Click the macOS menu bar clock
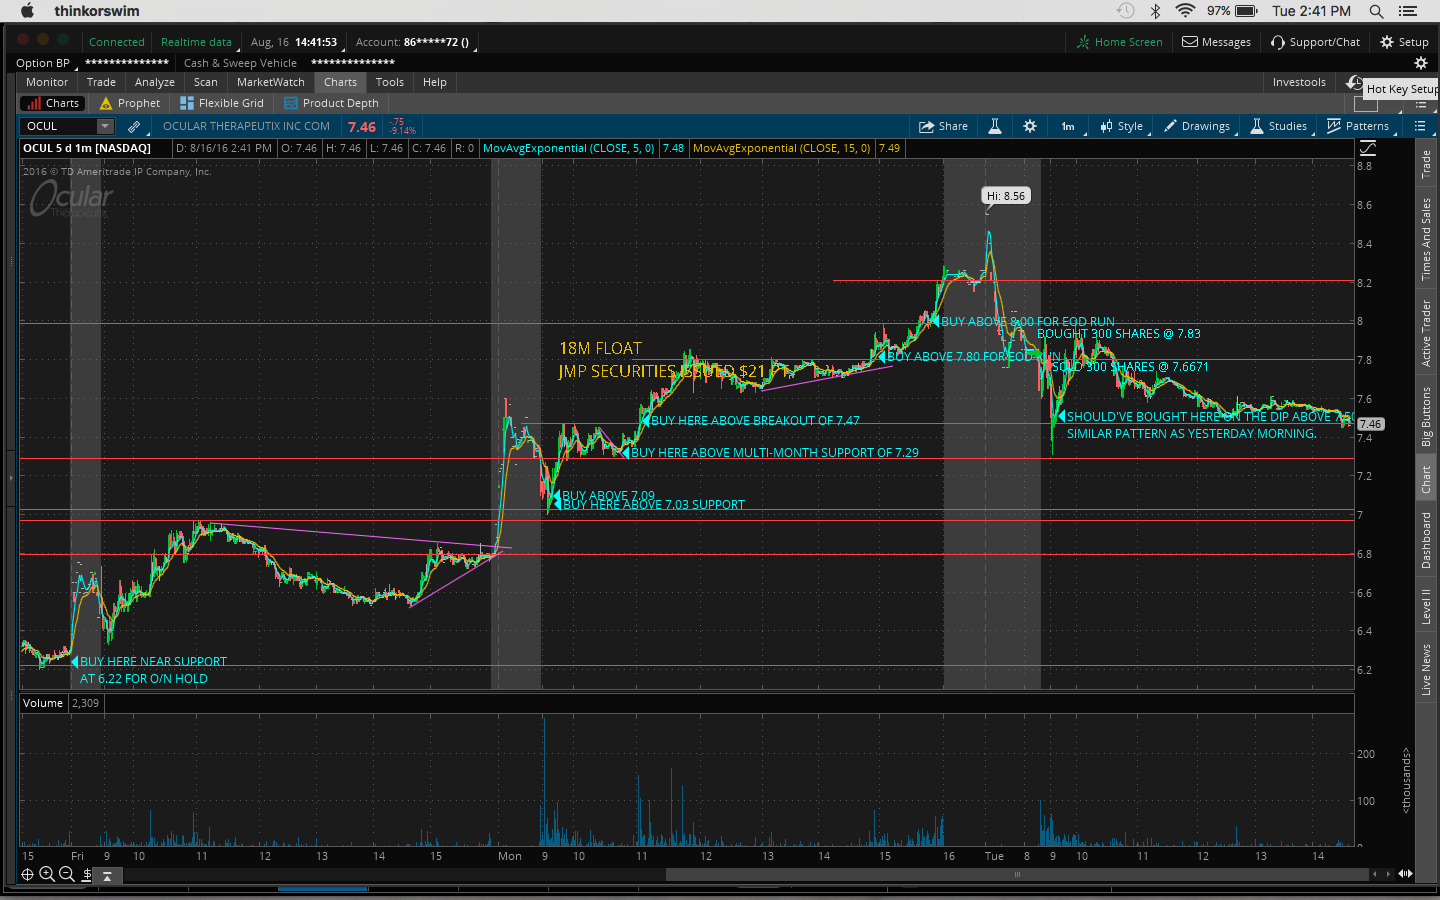 (1311, 11)
